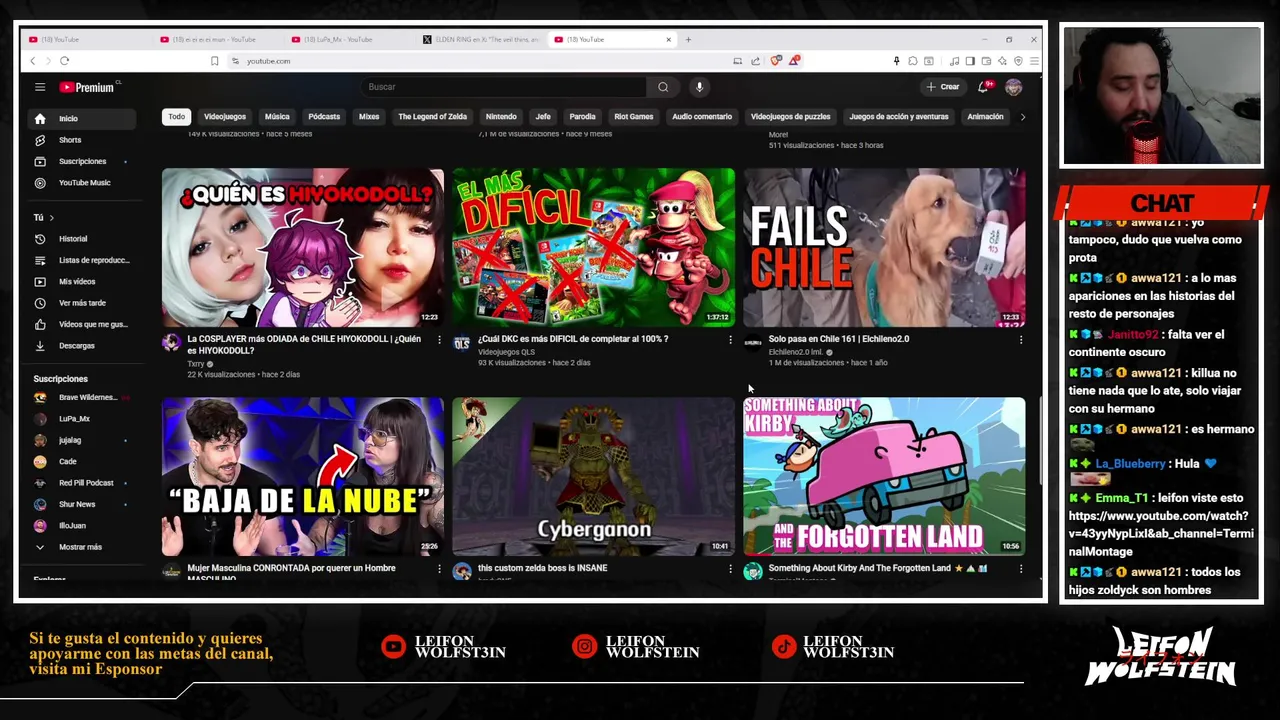1280x720 pixels.
Task: Switch to LuPa_Mx YouTube browser tab
Action: pos(350,39)
